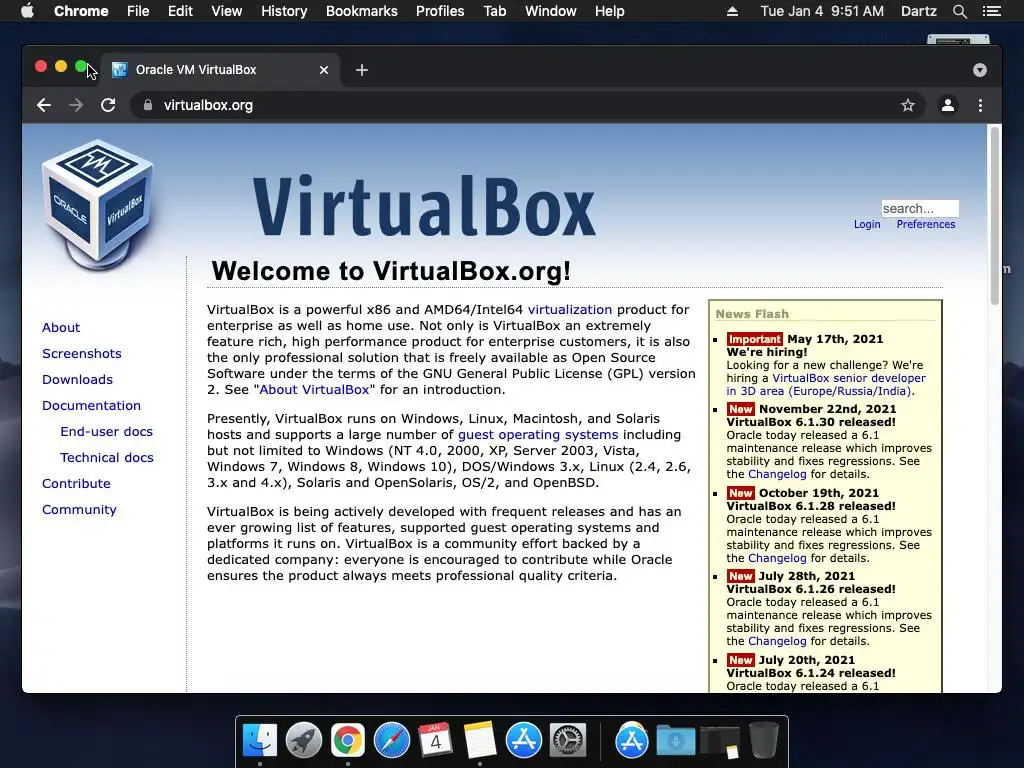1024x768 pixels.
Task: Follow the virtualization link in intro text
Action: coord(569,310)
